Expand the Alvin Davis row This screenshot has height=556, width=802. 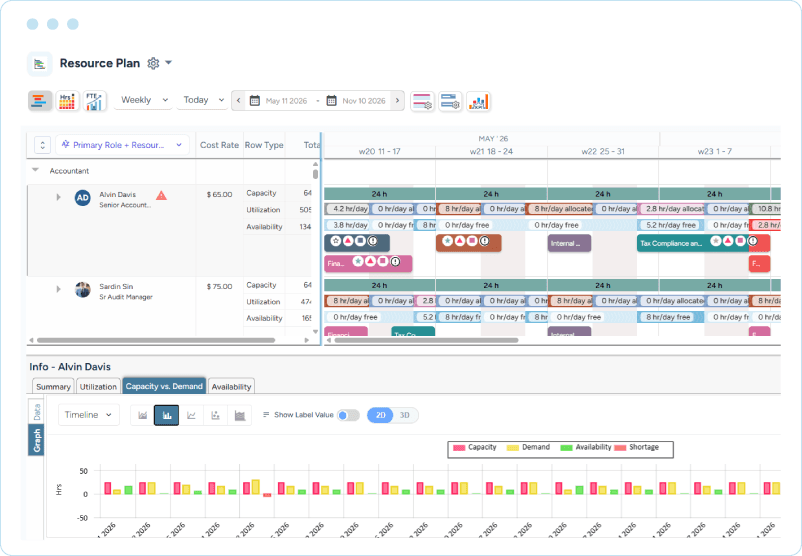tap(58, 197)
